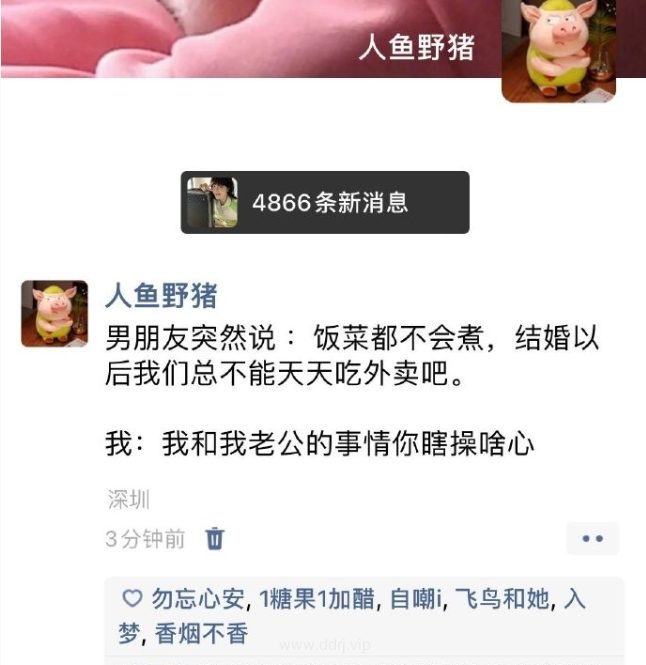Screen dimensions: 646x665
Task: Tap the 深圳 location tag
Action: [129, 499]
